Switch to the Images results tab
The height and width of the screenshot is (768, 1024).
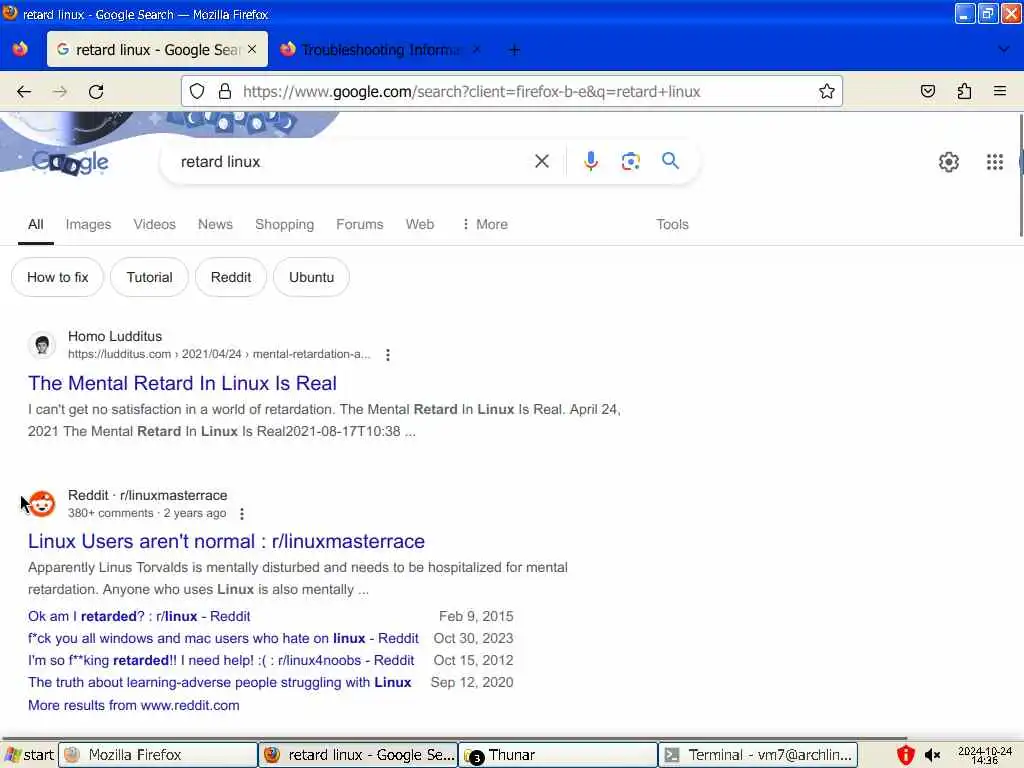(88, 224)
